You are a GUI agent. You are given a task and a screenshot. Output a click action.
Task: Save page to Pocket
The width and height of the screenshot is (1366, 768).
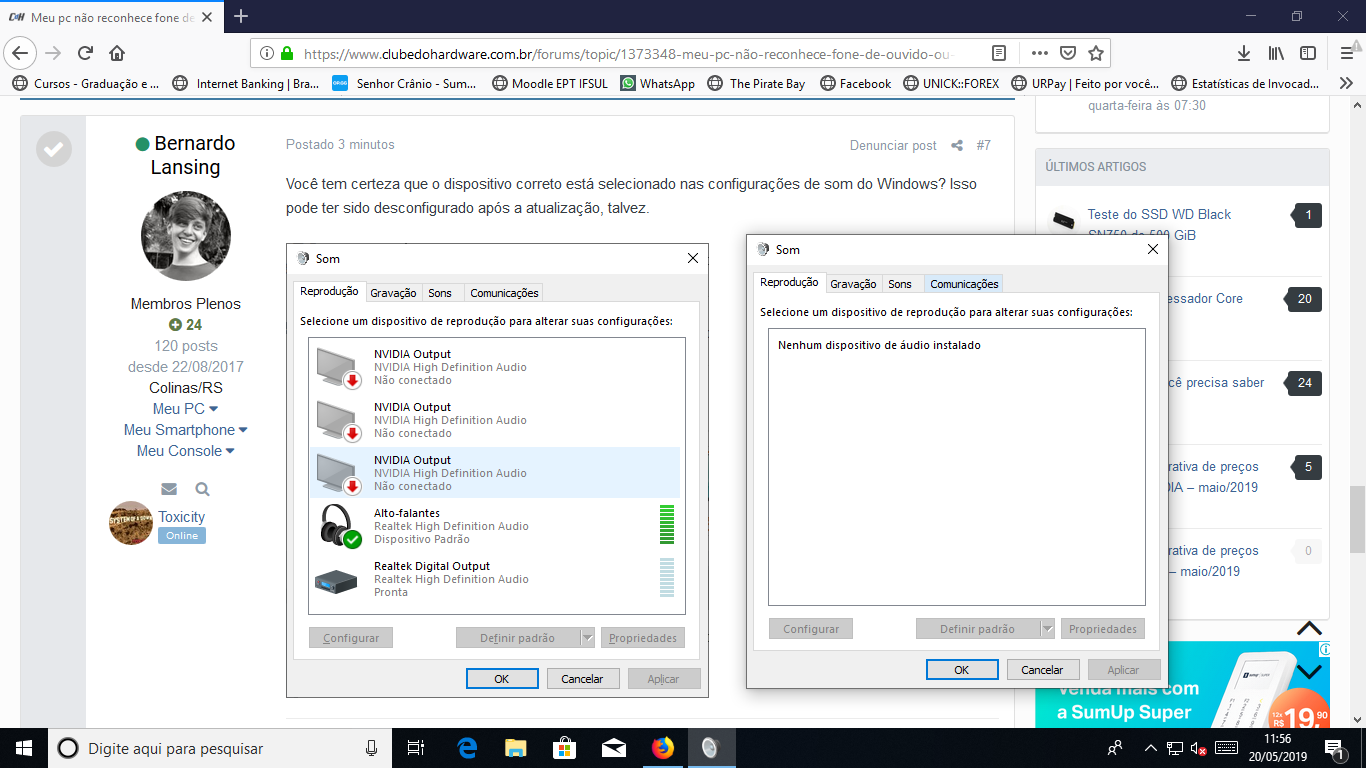[x=1067, y=53]
